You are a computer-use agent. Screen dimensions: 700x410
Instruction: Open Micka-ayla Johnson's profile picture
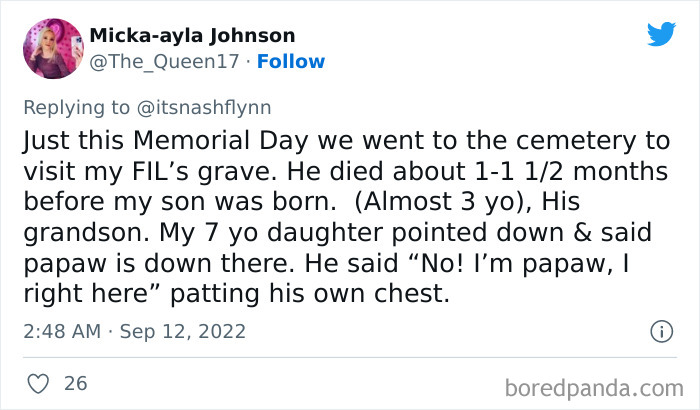click(x=52, y=48)
